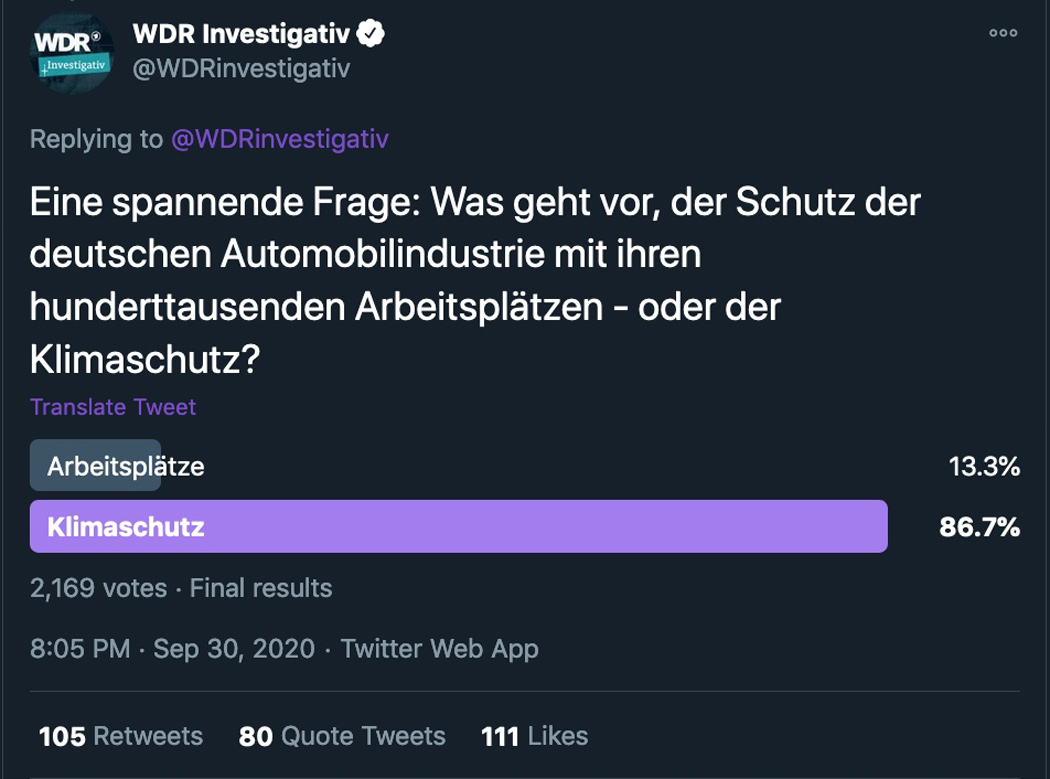Click the tweet text about Klimaschutz
This screenshot has width=1050, height=779.
[475, 281]
